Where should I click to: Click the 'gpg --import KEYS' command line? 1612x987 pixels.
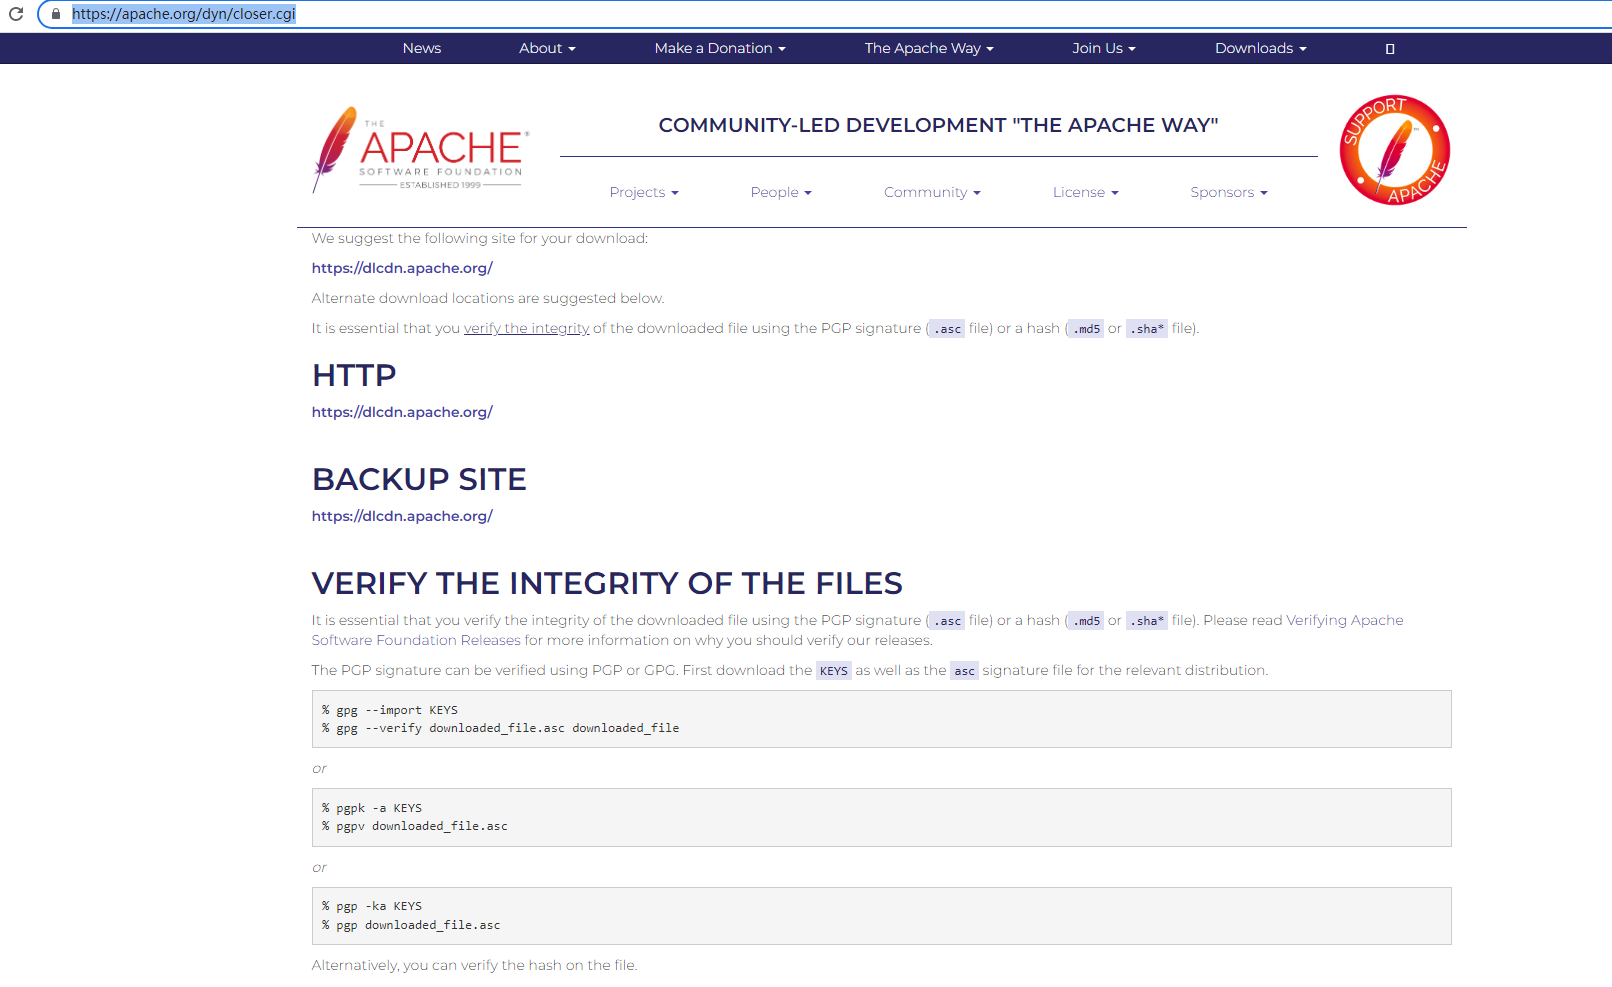point(390,710)
